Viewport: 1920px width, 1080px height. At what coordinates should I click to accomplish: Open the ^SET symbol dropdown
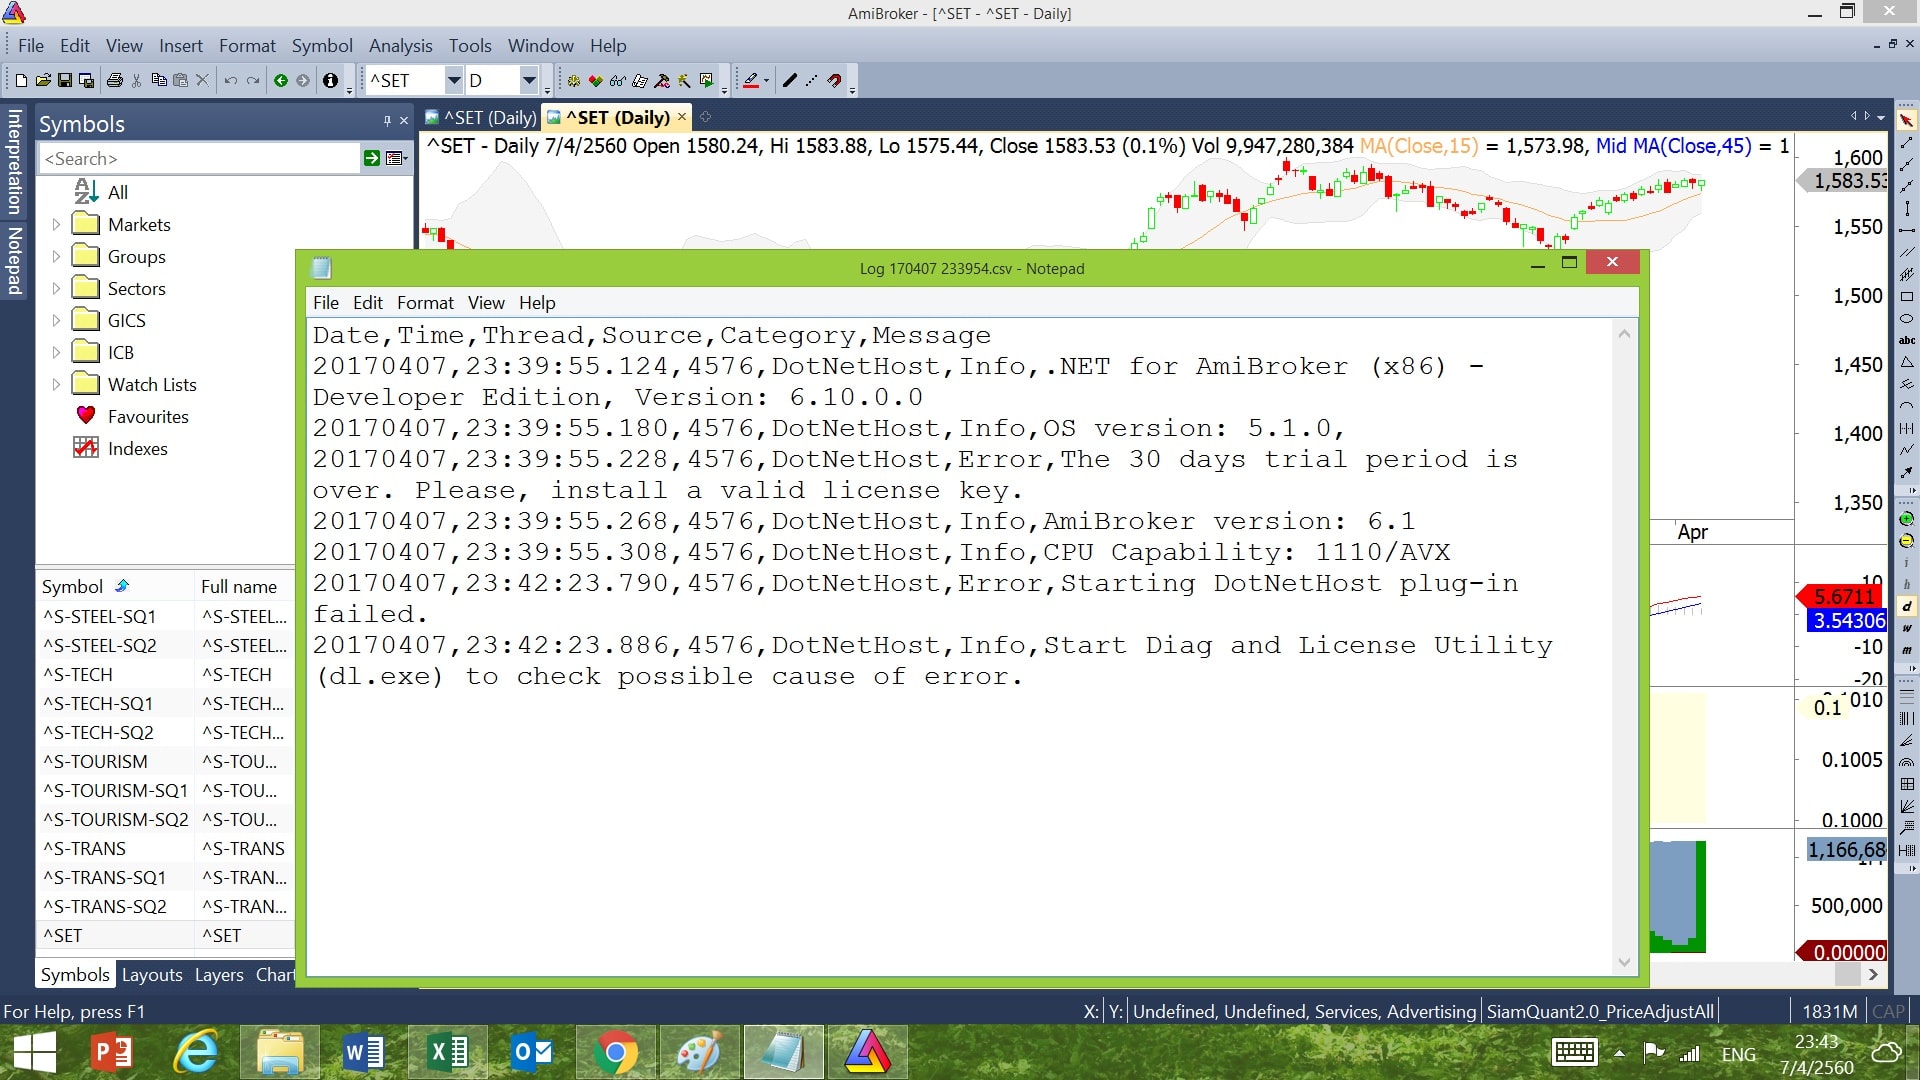pyautogui.click(x=453, y=81)
